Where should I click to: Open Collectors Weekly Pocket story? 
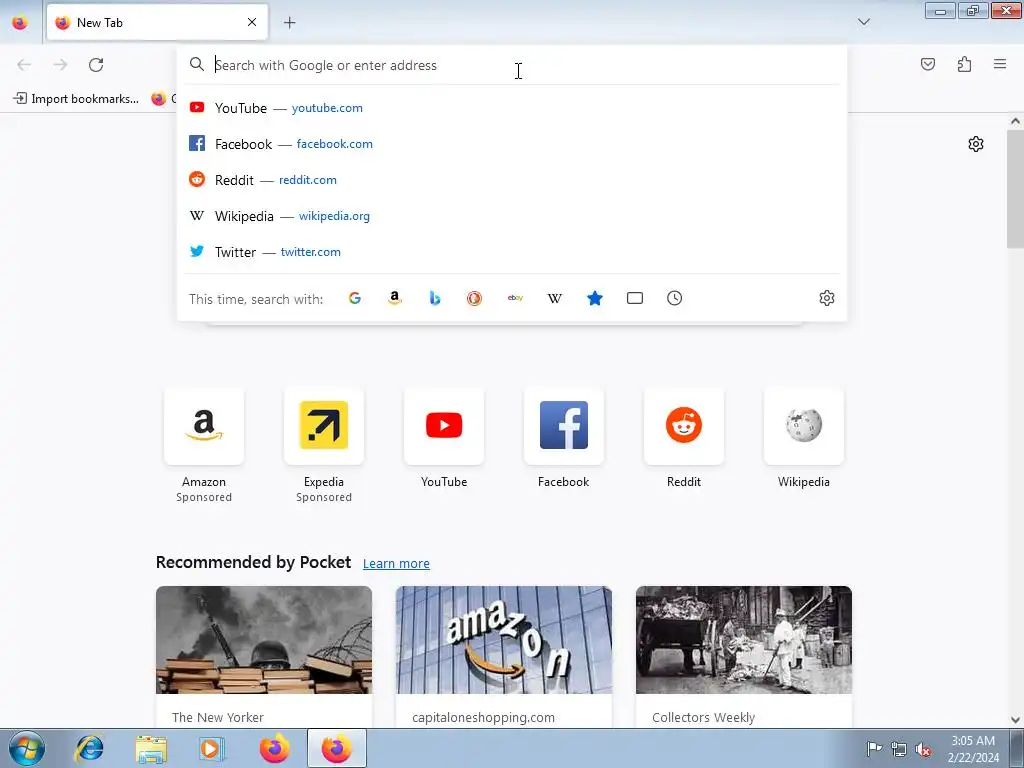744,656
